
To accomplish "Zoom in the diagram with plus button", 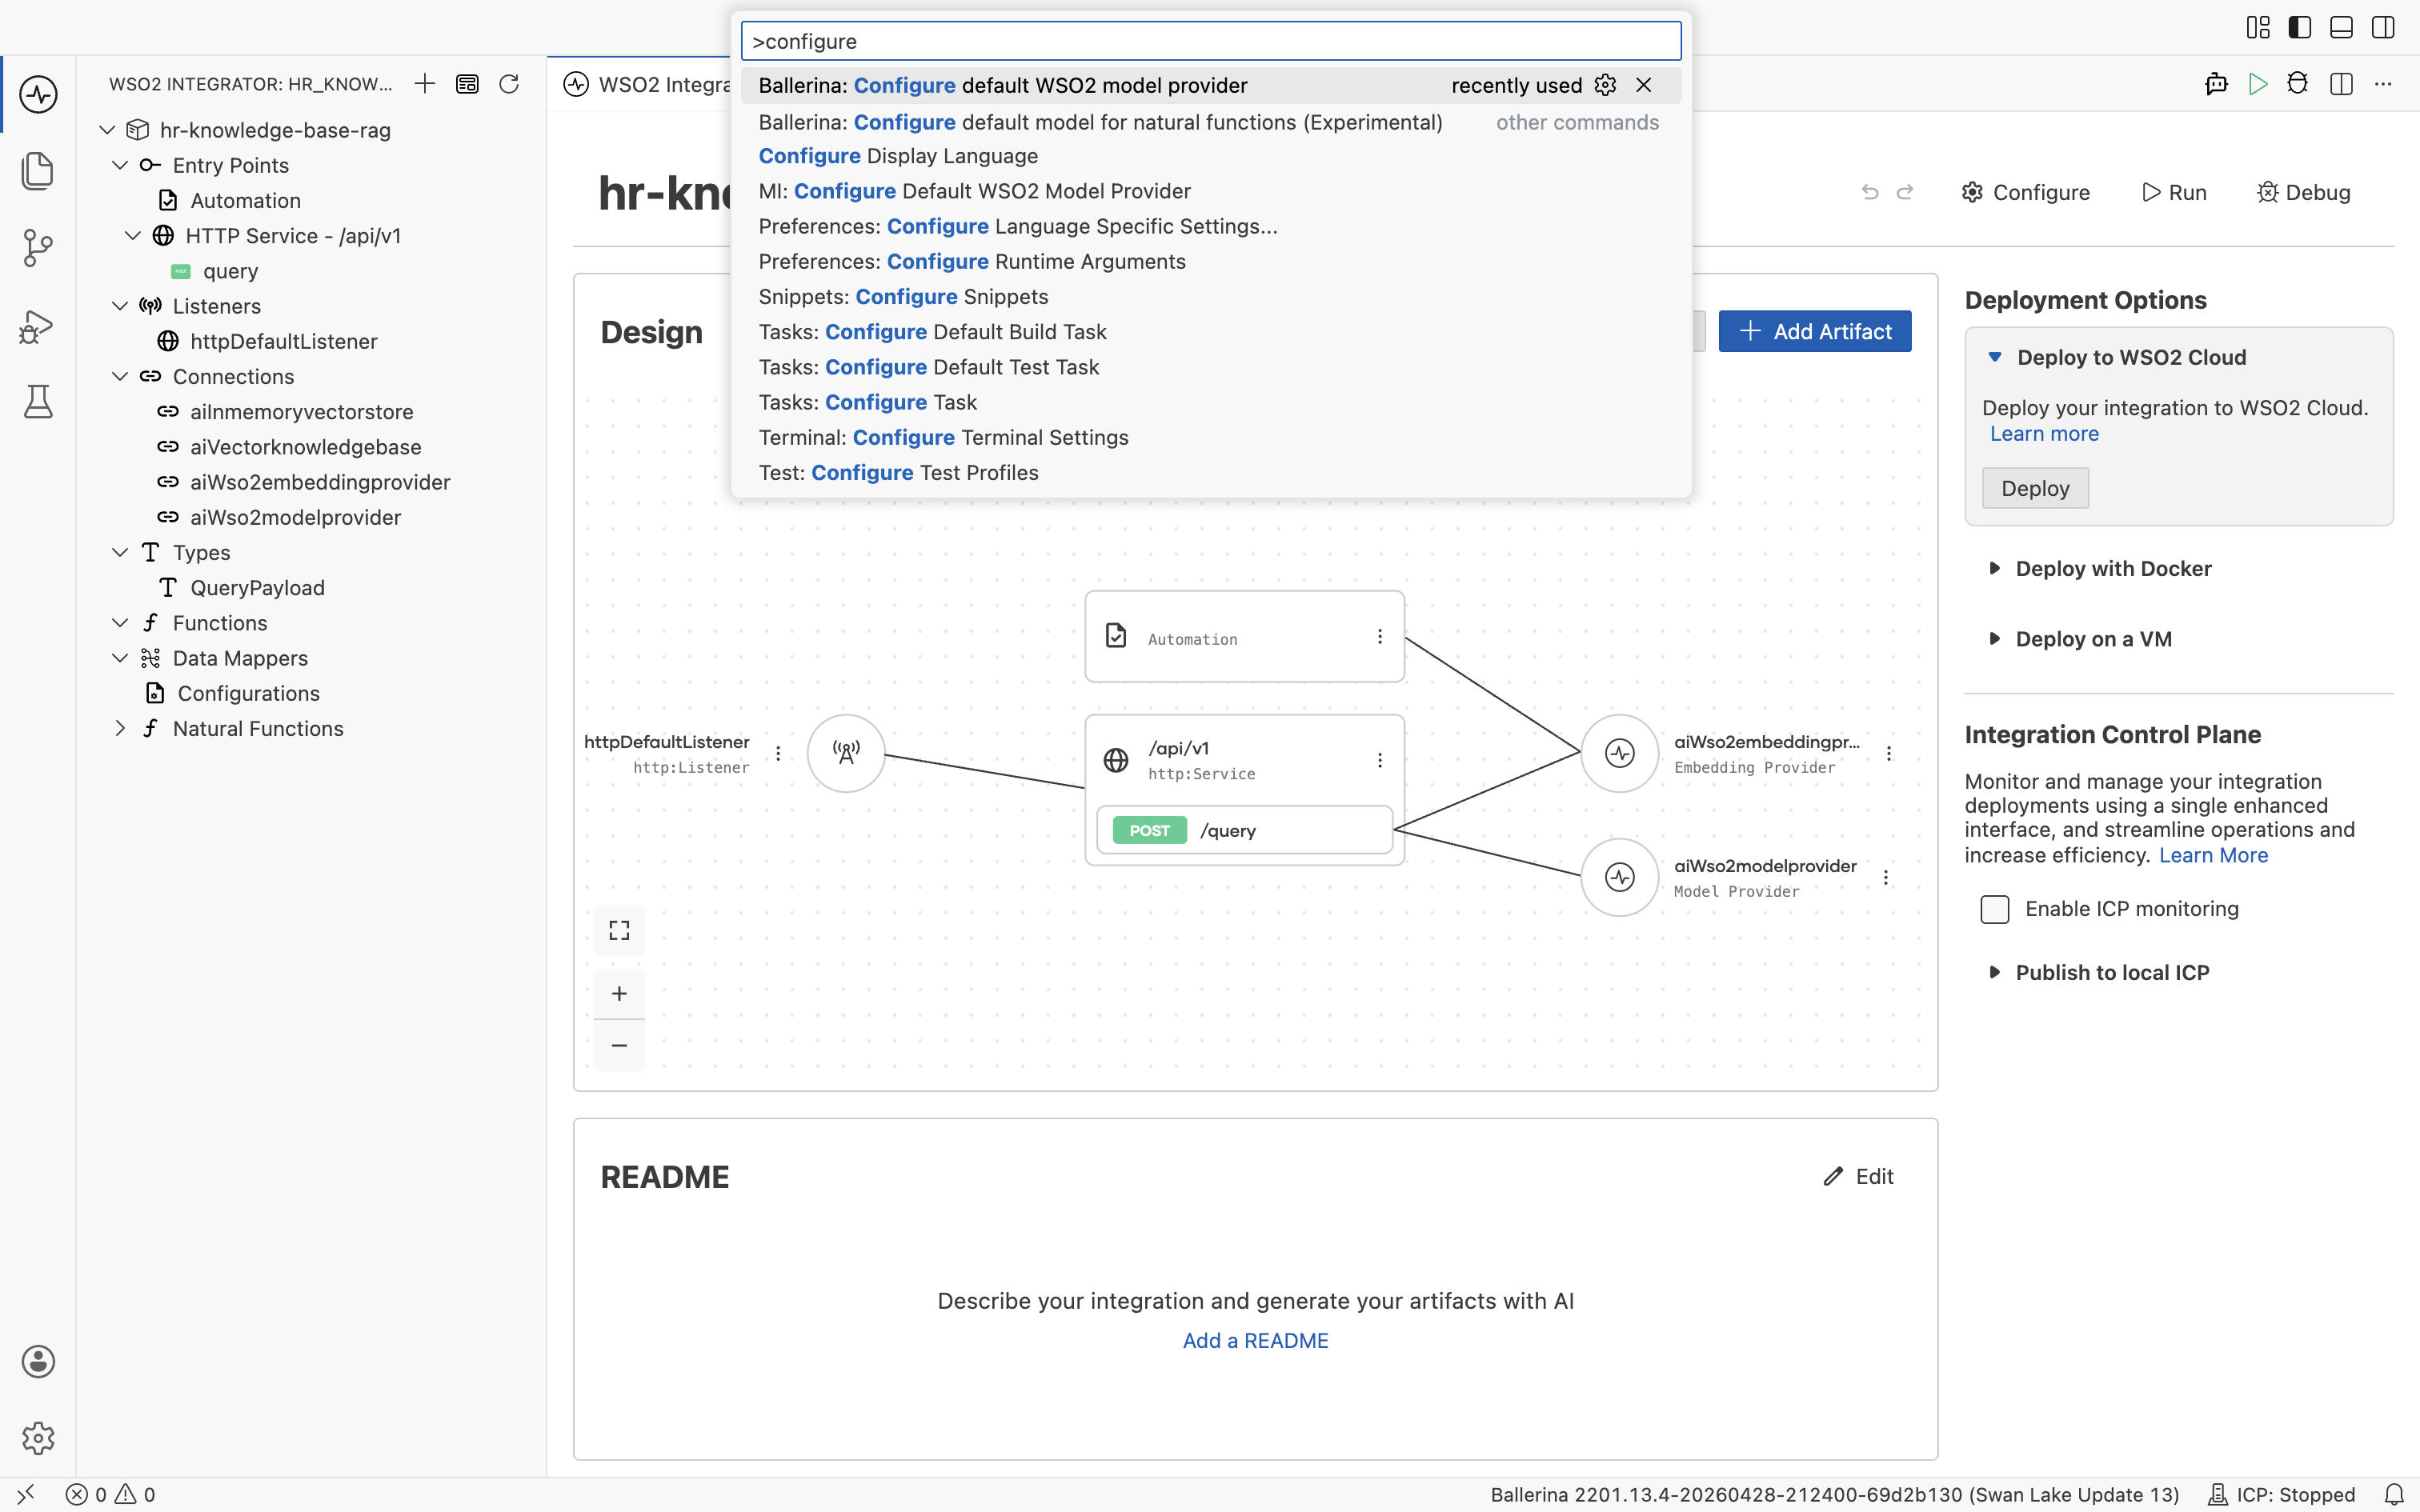I will (619, 993).
